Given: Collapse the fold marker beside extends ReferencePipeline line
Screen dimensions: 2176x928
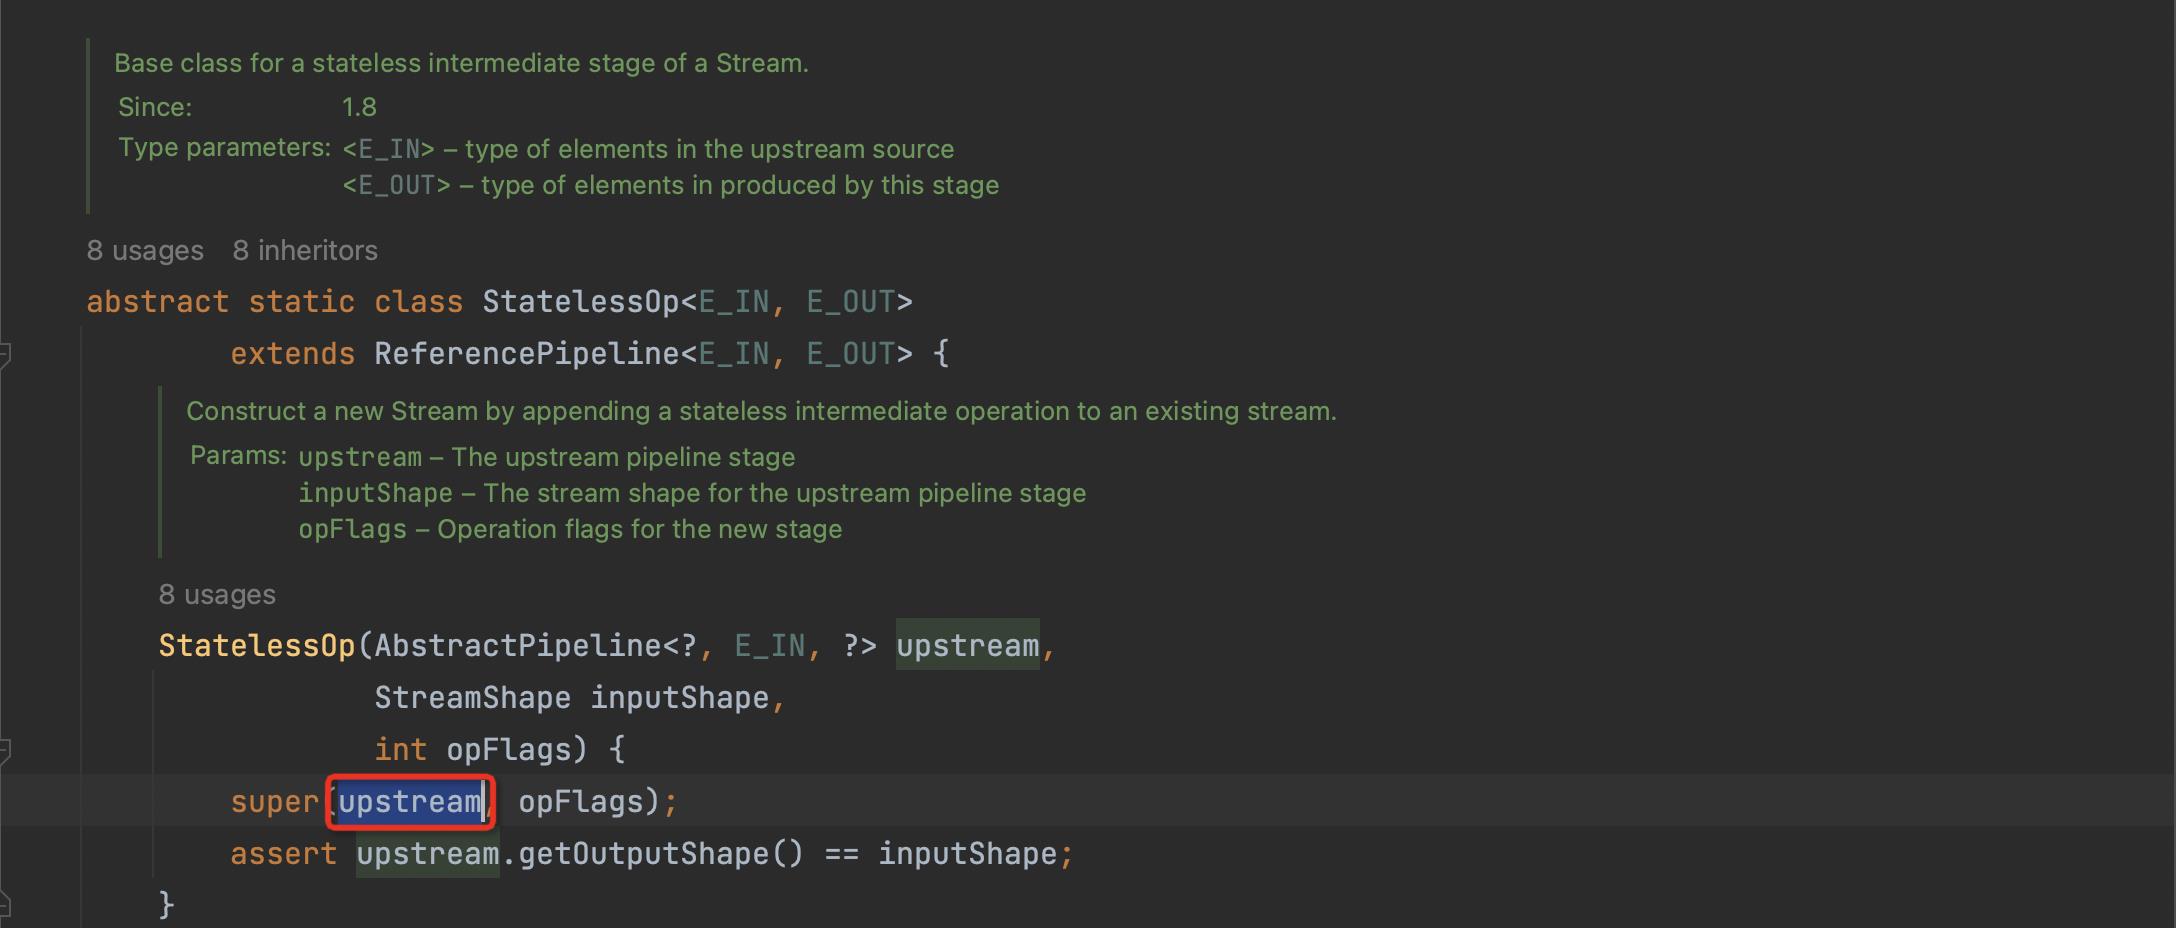Looking at the screenshot, I should (4, 354).
